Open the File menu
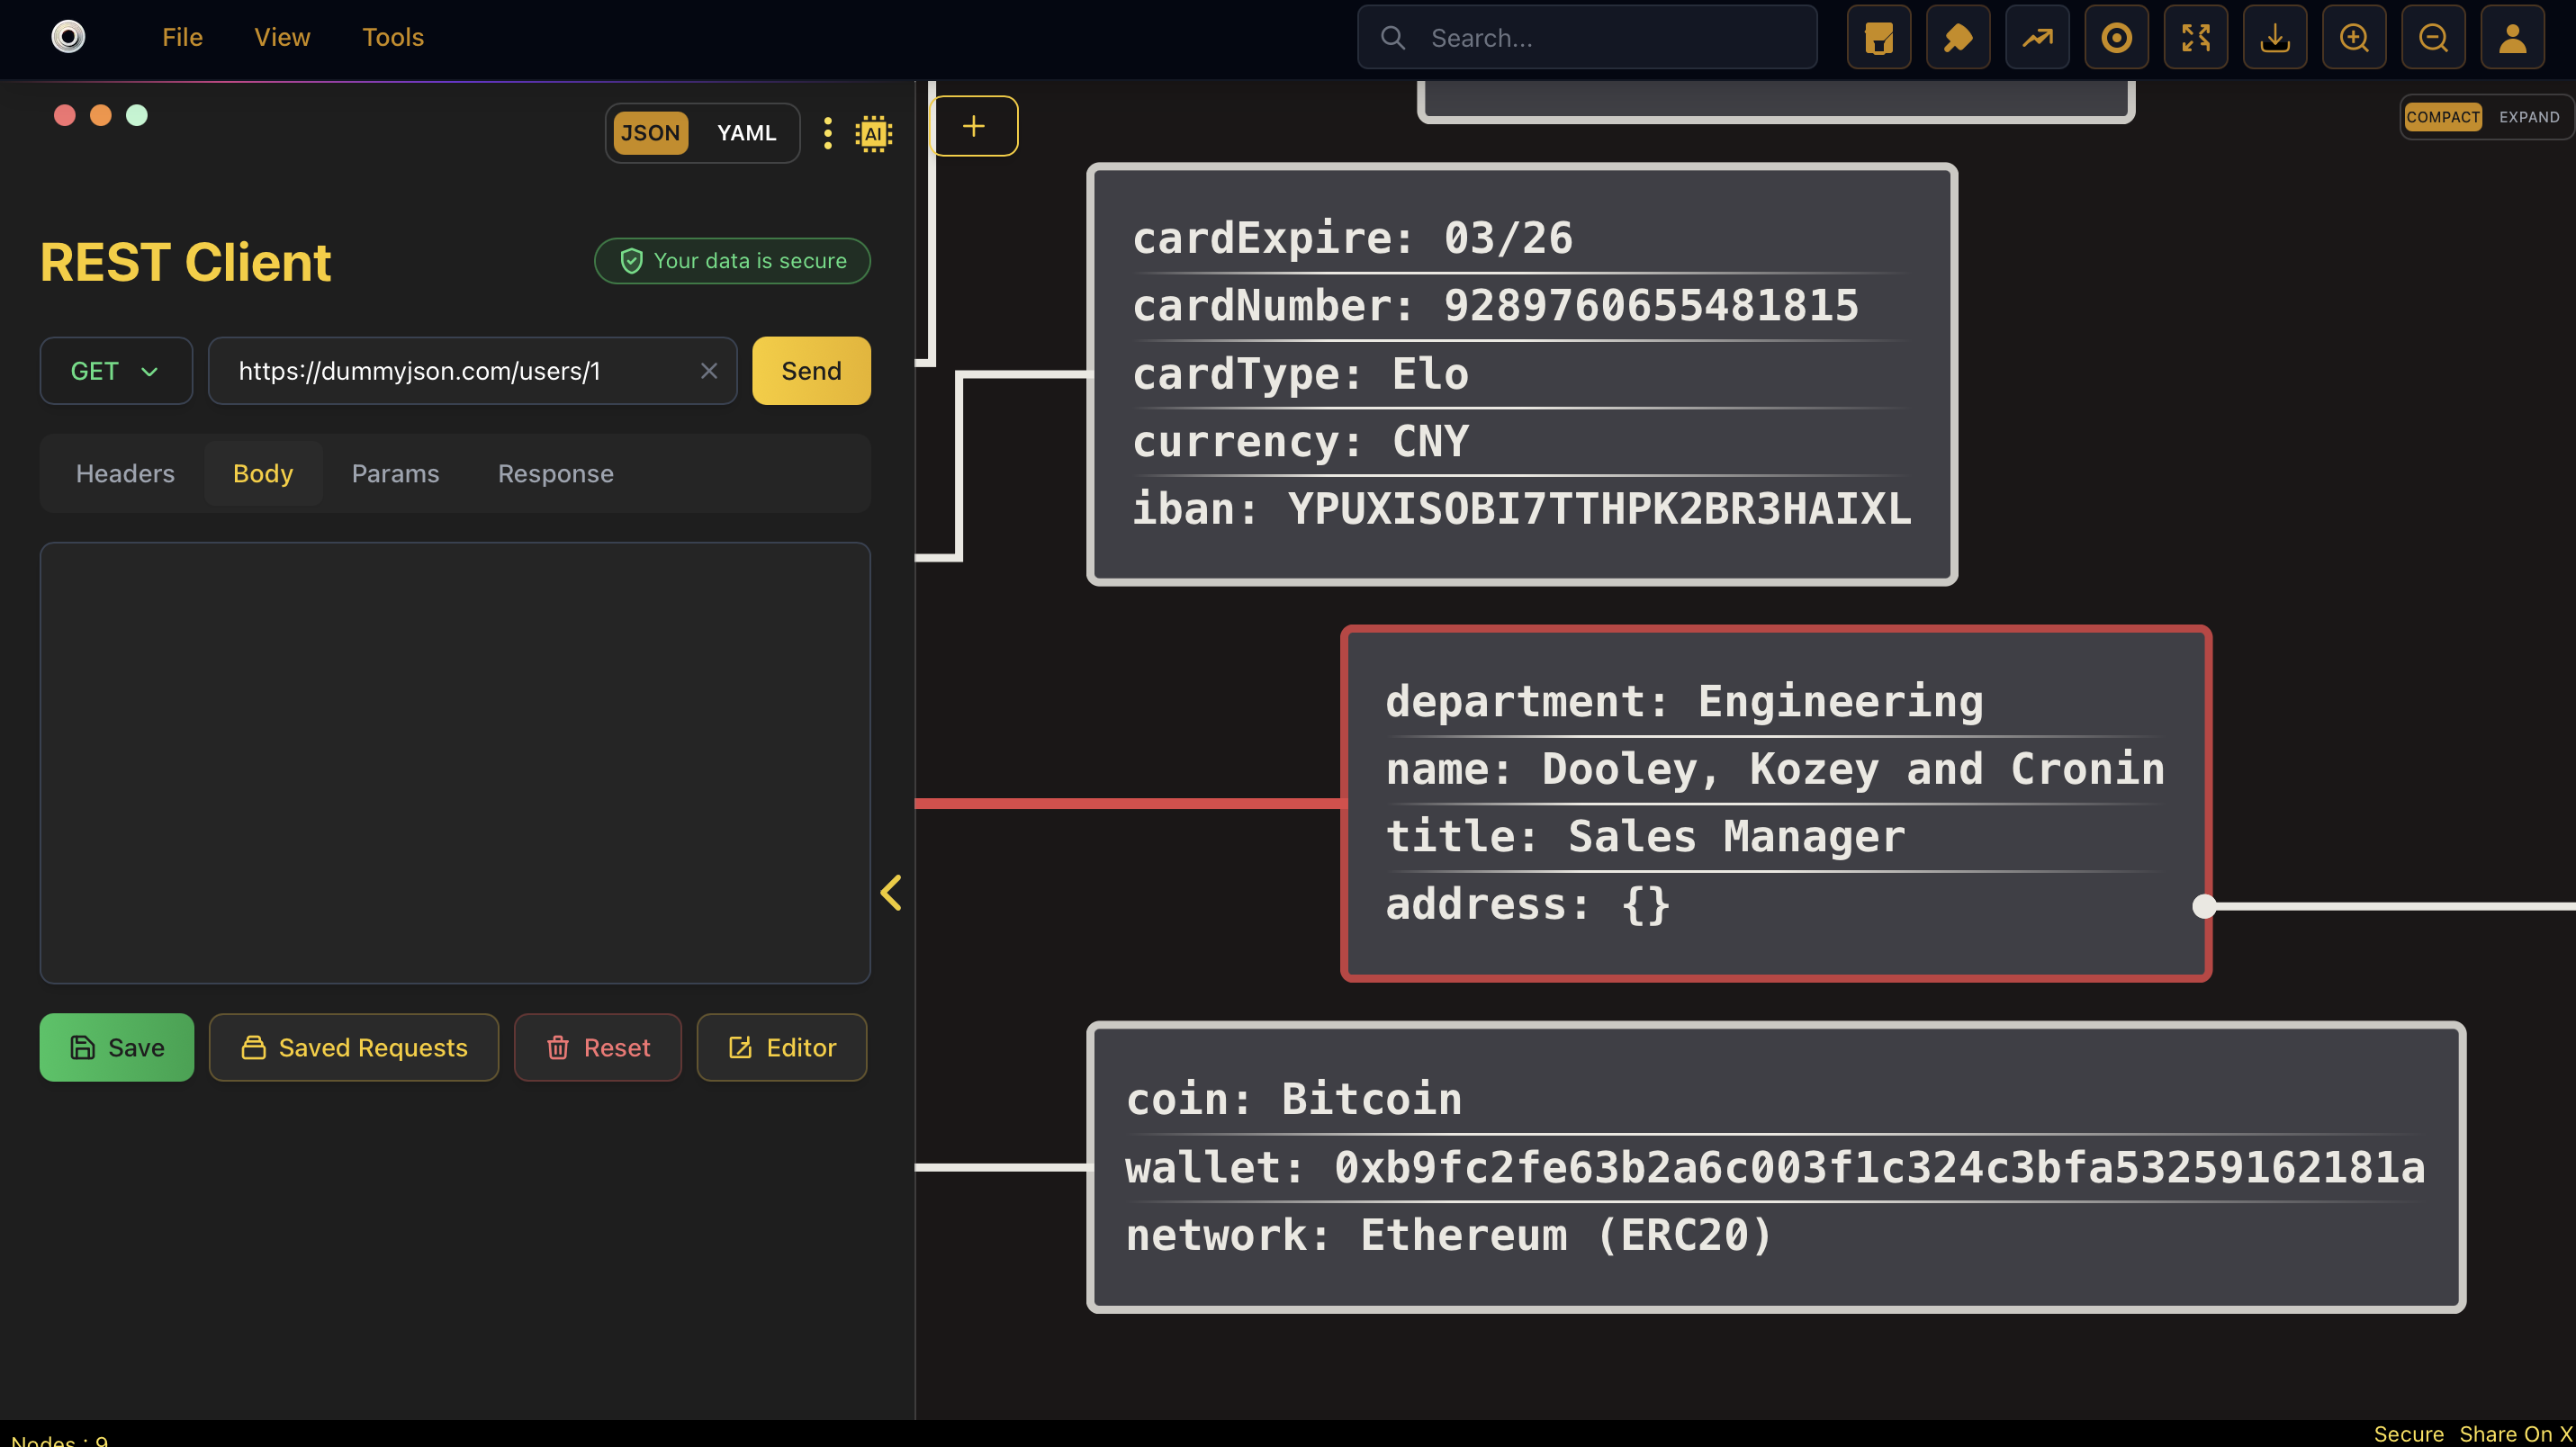The height and width of the screenshot is (1447, 2576). [182, 37]
